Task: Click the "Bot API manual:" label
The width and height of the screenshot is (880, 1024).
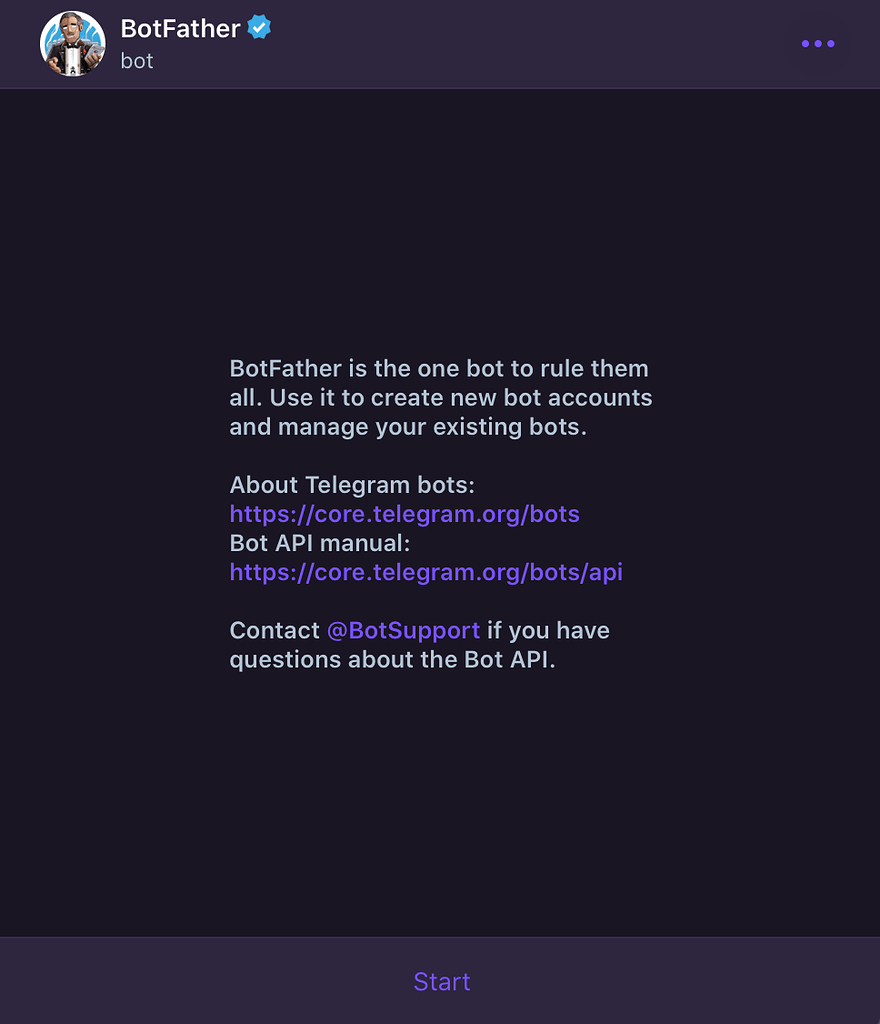Action: [x=320, y=543]
